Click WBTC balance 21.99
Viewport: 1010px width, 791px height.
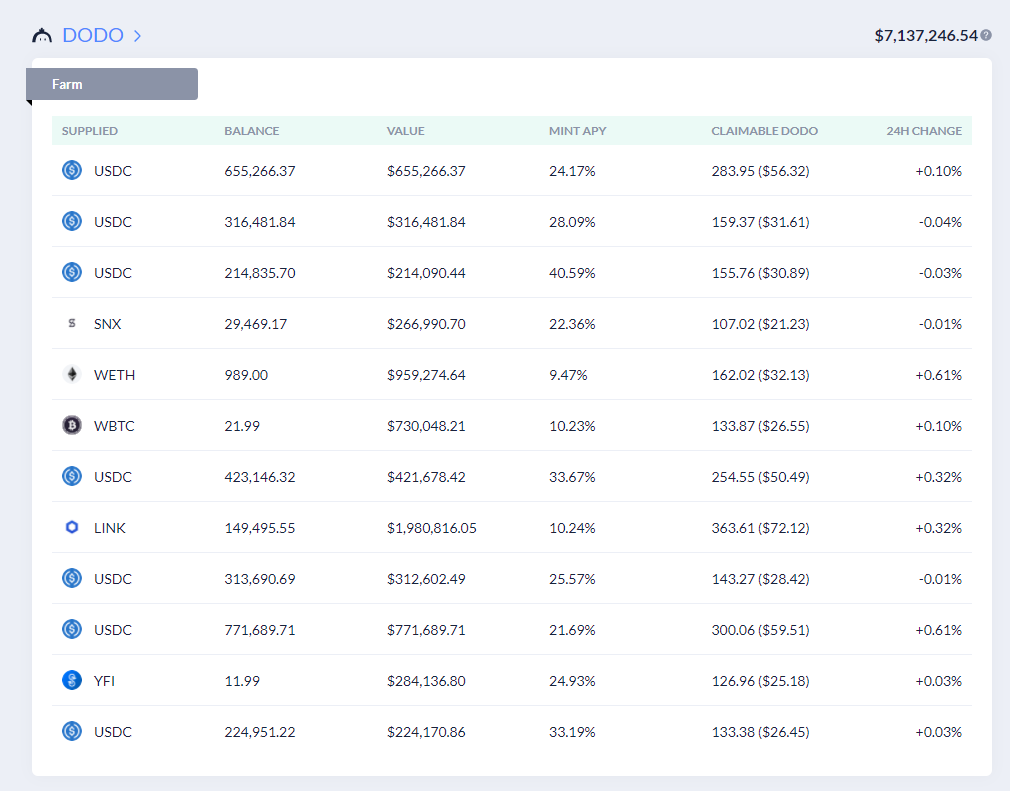pos(242,426)
